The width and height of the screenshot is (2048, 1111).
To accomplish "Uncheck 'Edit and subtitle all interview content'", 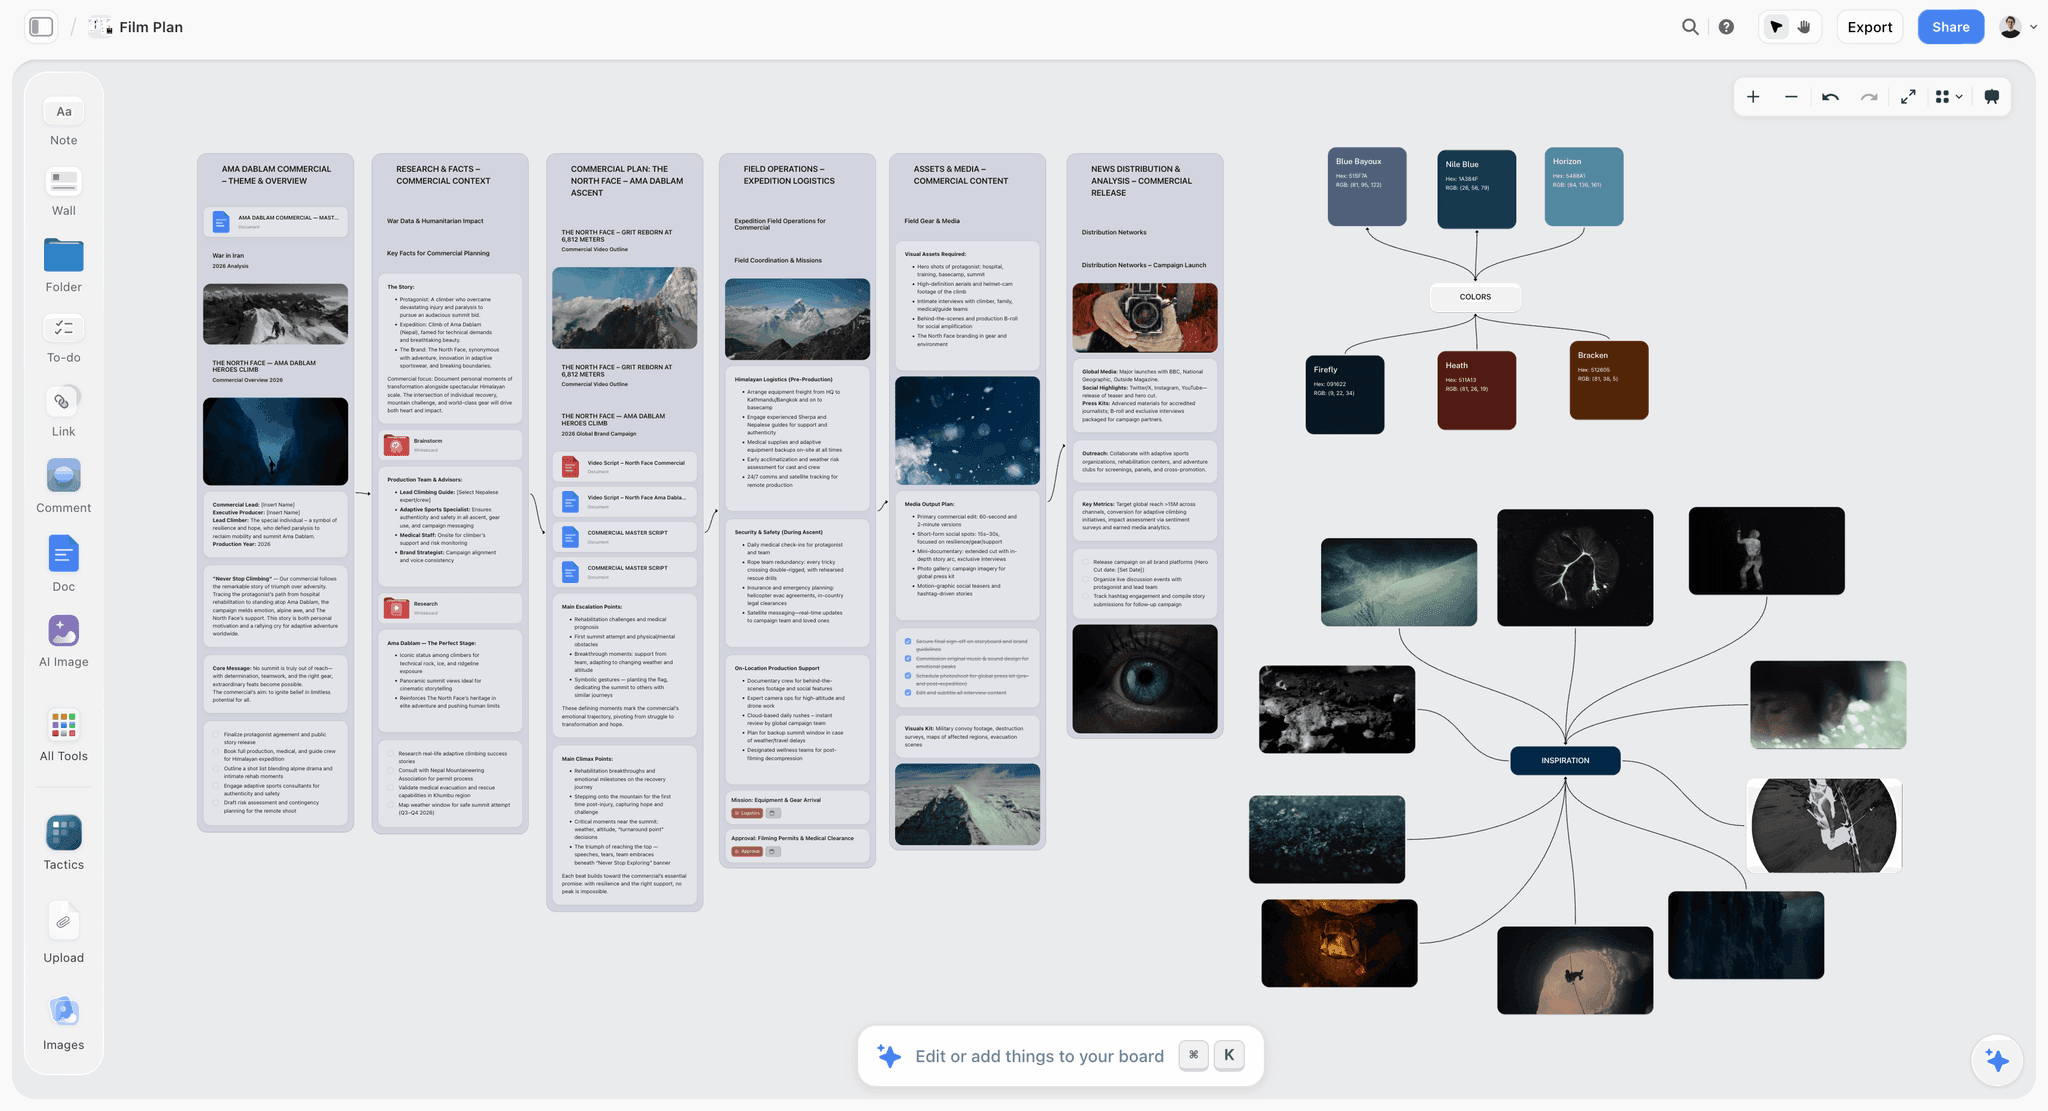I will pos(908,692).
